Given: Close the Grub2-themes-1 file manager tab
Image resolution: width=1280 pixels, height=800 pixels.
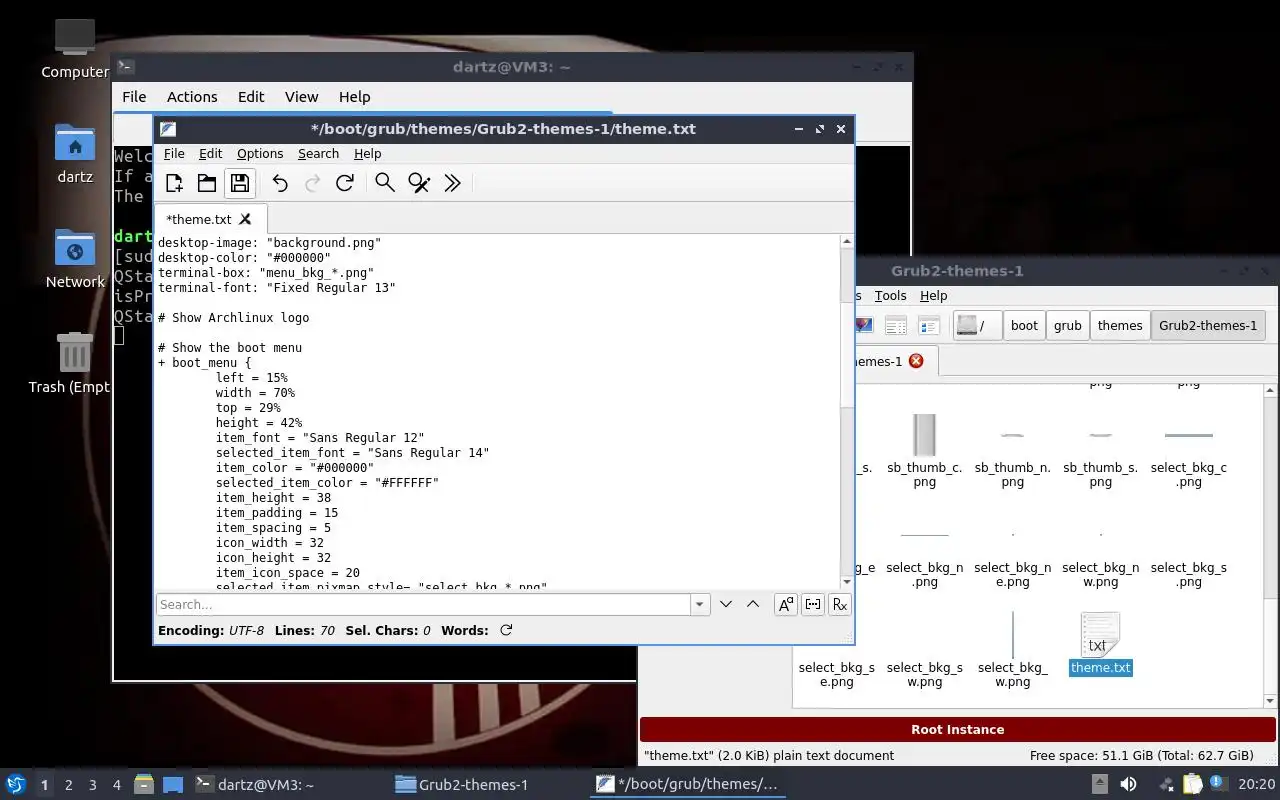Looking at the screenshot, I should (916, 361).
